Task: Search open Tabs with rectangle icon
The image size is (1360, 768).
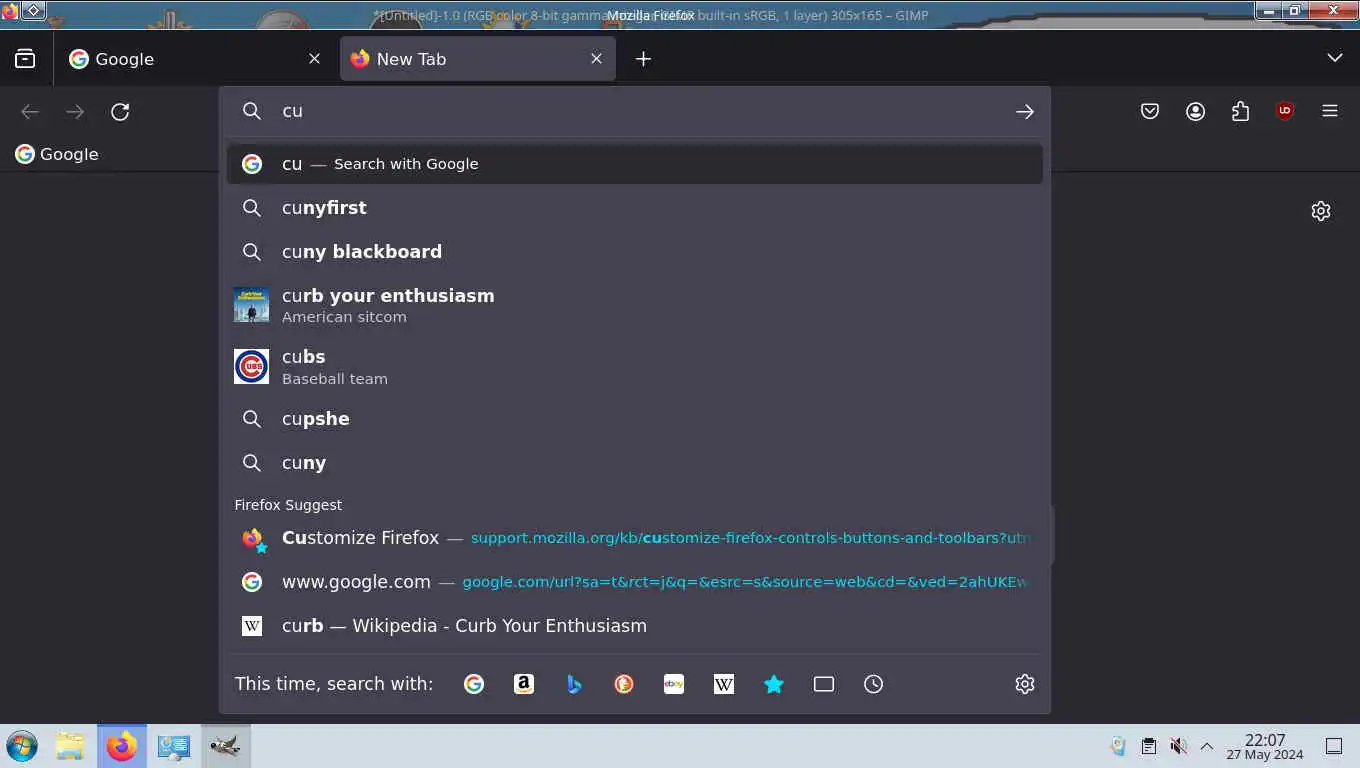Action: 824,684
